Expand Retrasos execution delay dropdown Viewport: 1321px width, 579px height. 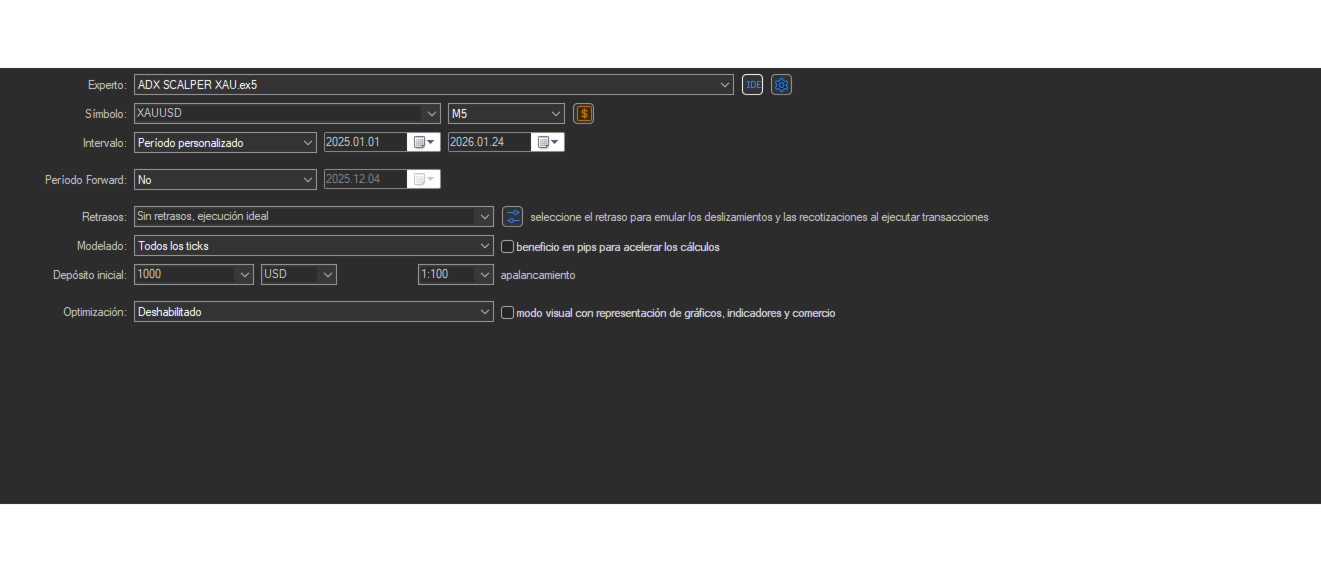click(485, 216)
